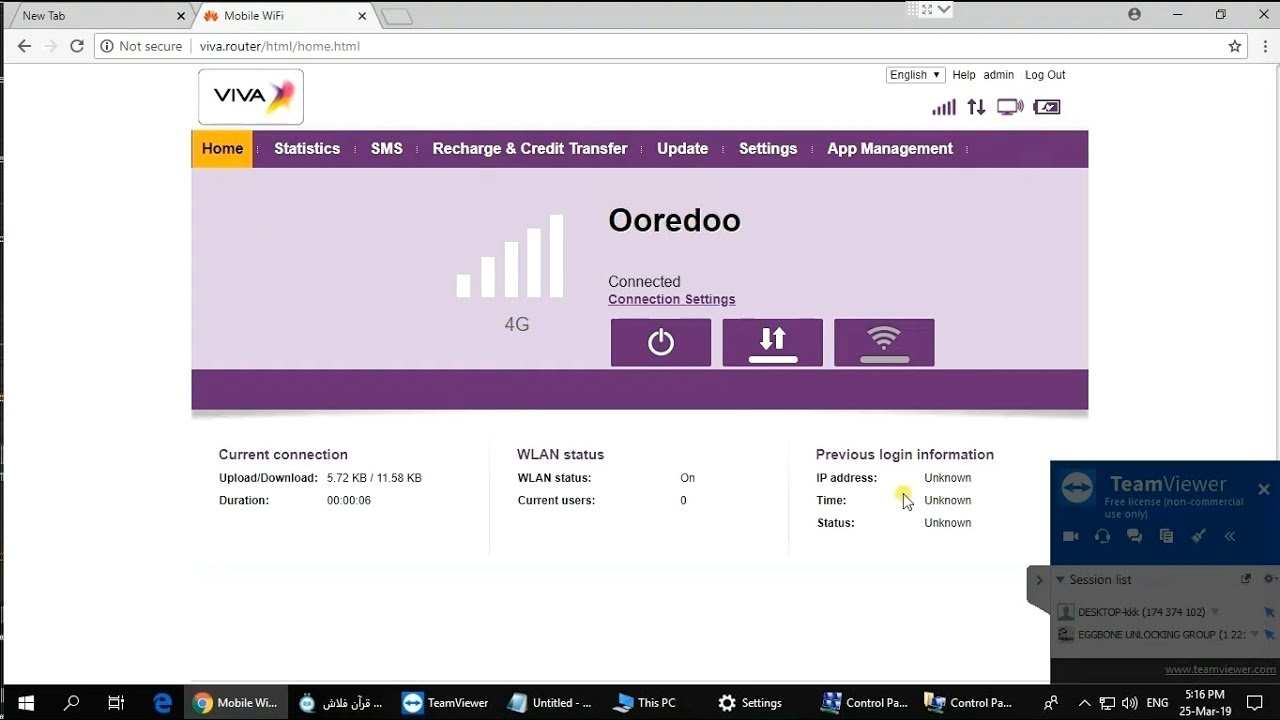Switch to TeamViewer taskbar item
The width and height of the screenshot is (1280, 720).
pyautogui.click(x=445, y=703)
